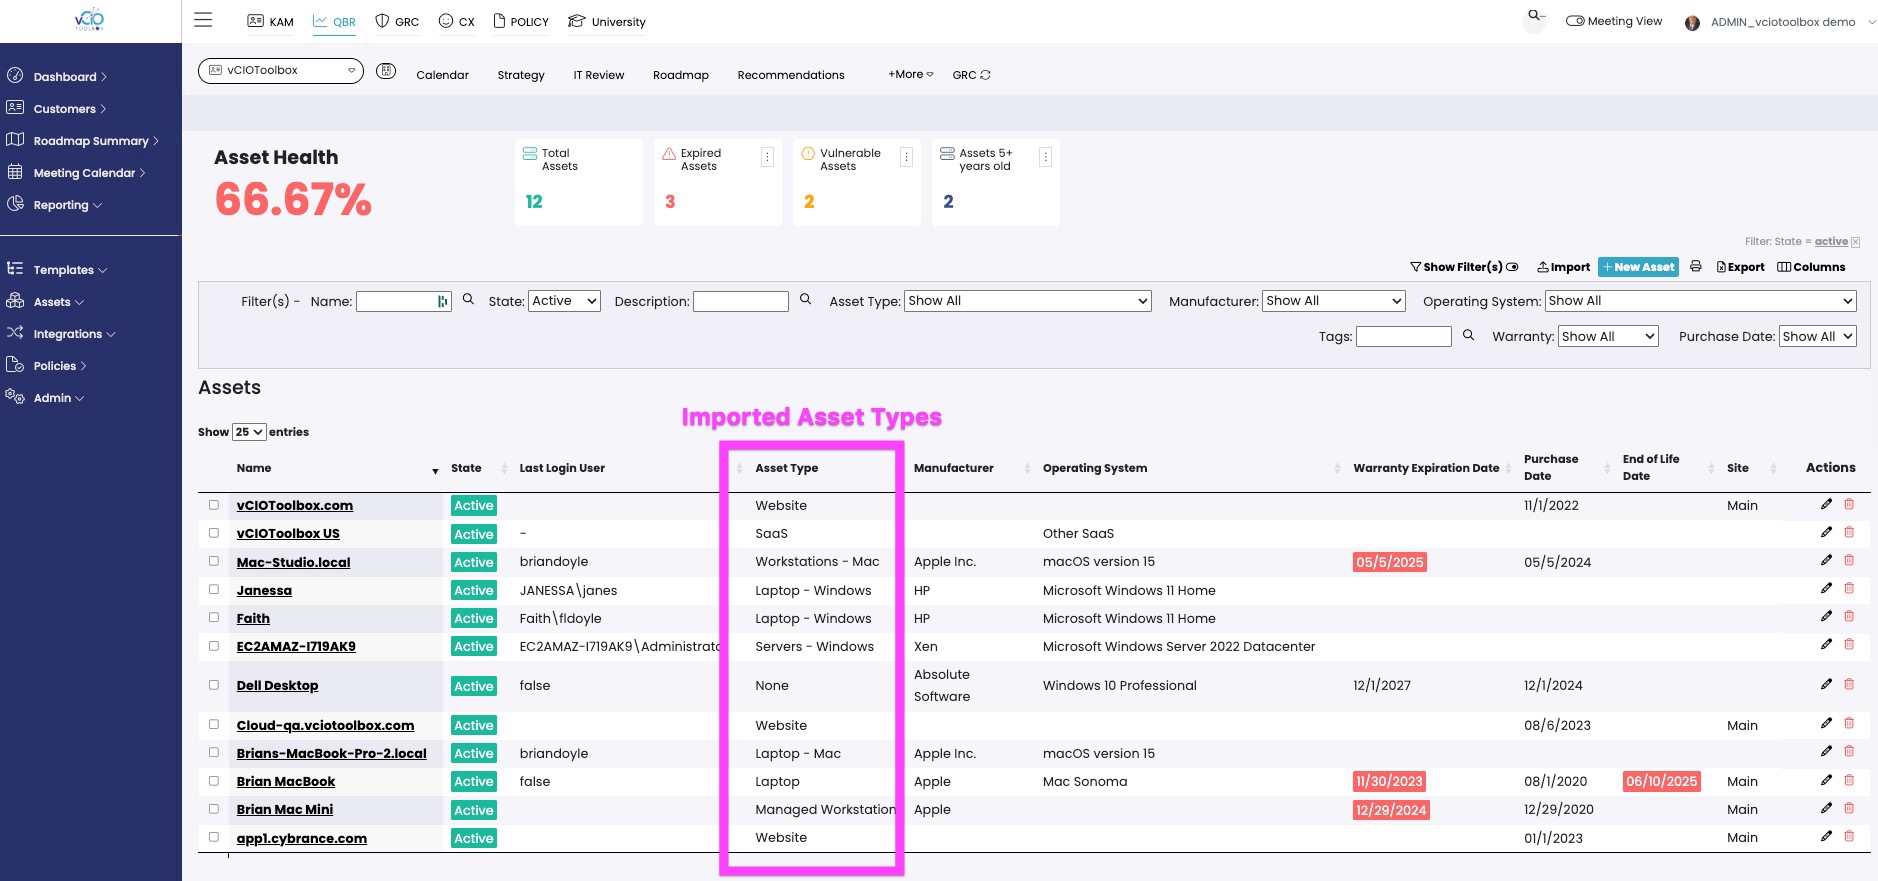Click the Import button
The width and height of the screenshot is (1878, 881).
pyautogui.click(x=1563, y=267)
